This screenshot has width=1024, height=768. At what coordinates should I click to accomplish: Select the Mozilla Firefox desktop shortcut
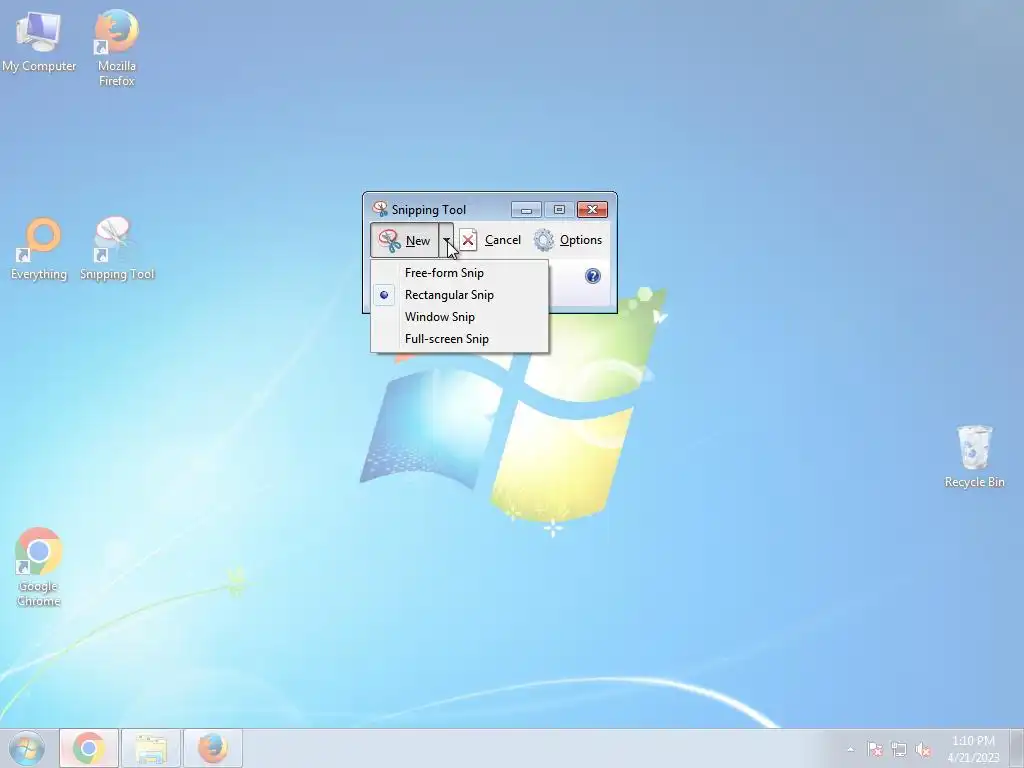(x=117, y=48)
